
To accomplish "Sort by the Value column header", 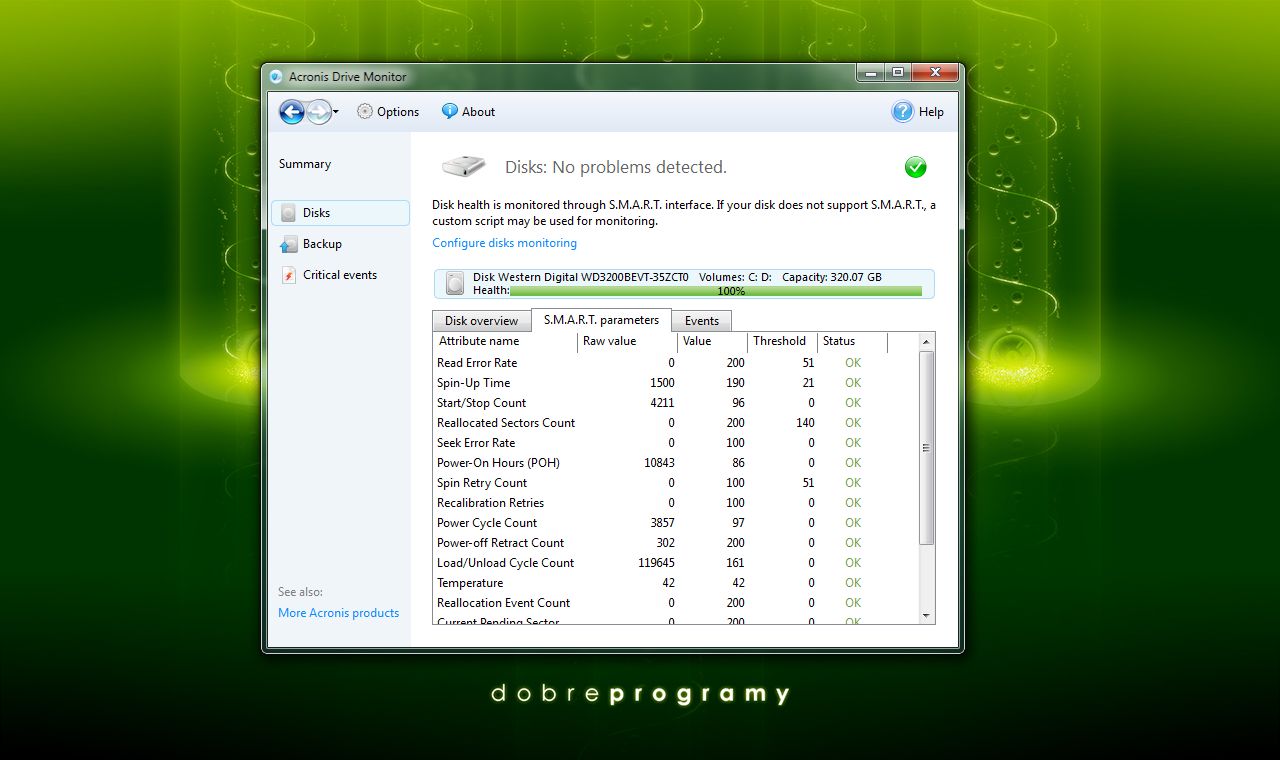I will [x=711, y=341].
